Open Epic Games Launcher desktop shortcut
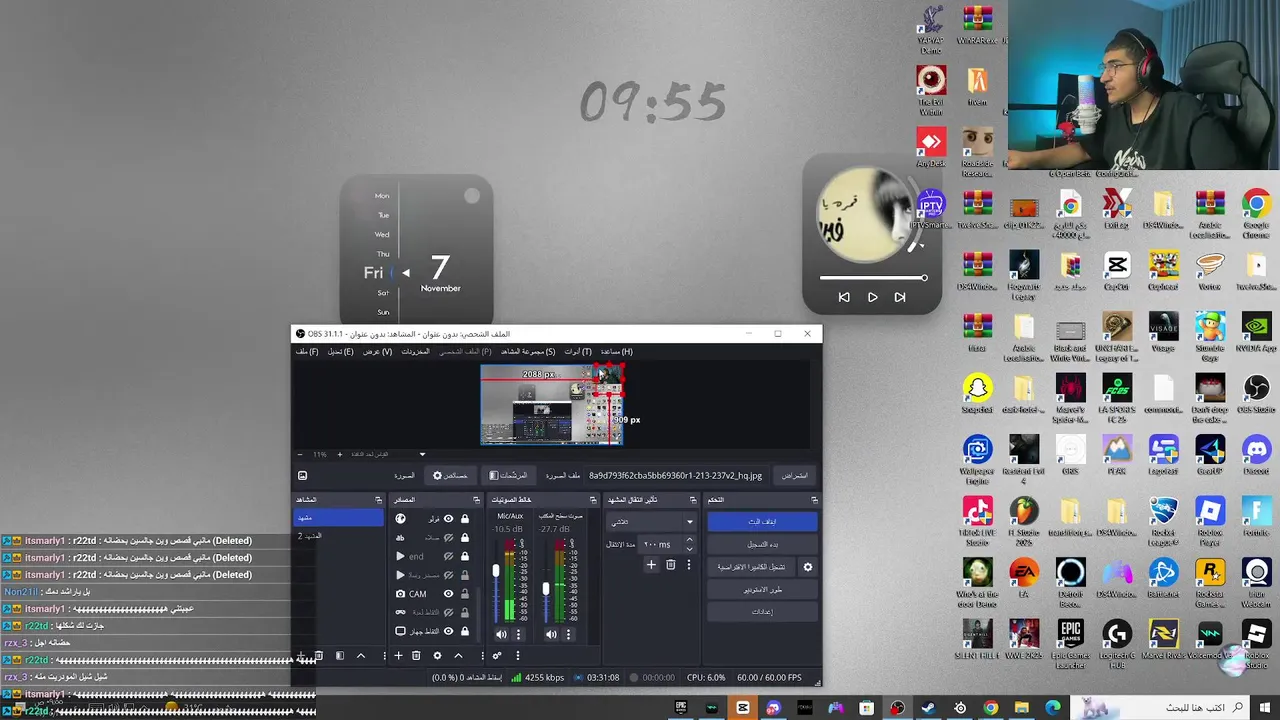 [x=1070, y=640]
